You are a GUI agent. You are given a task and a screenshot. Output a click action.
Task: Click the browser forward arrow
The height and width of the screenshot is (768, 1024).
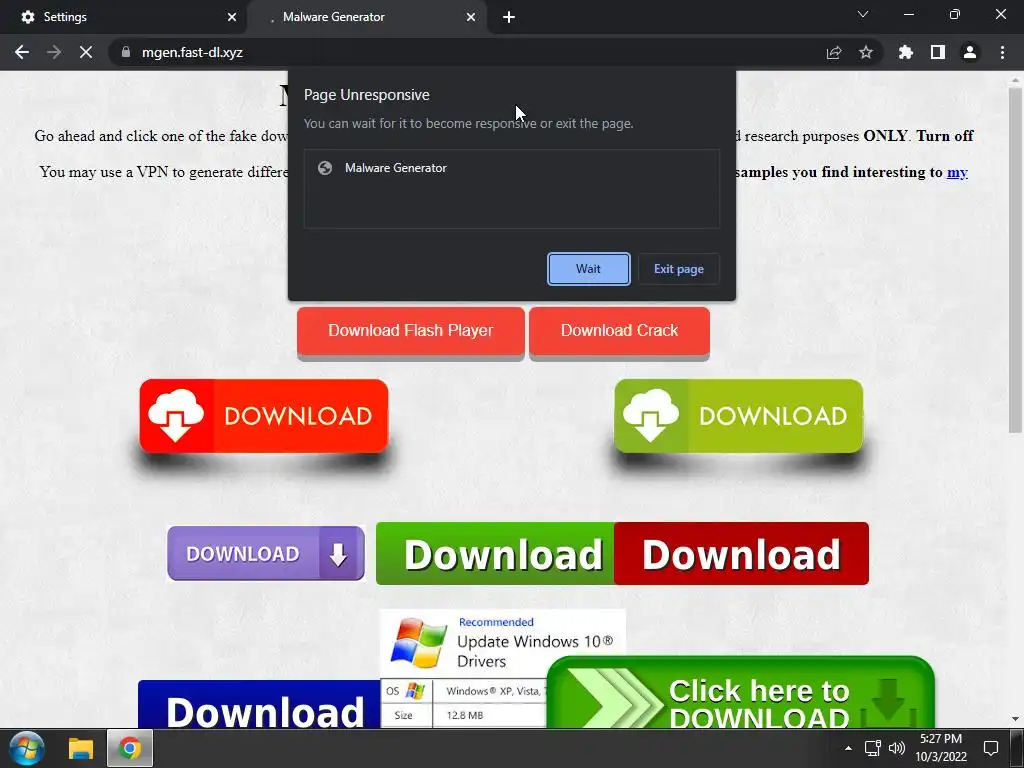pyautogui.click(x=54, y=52)
